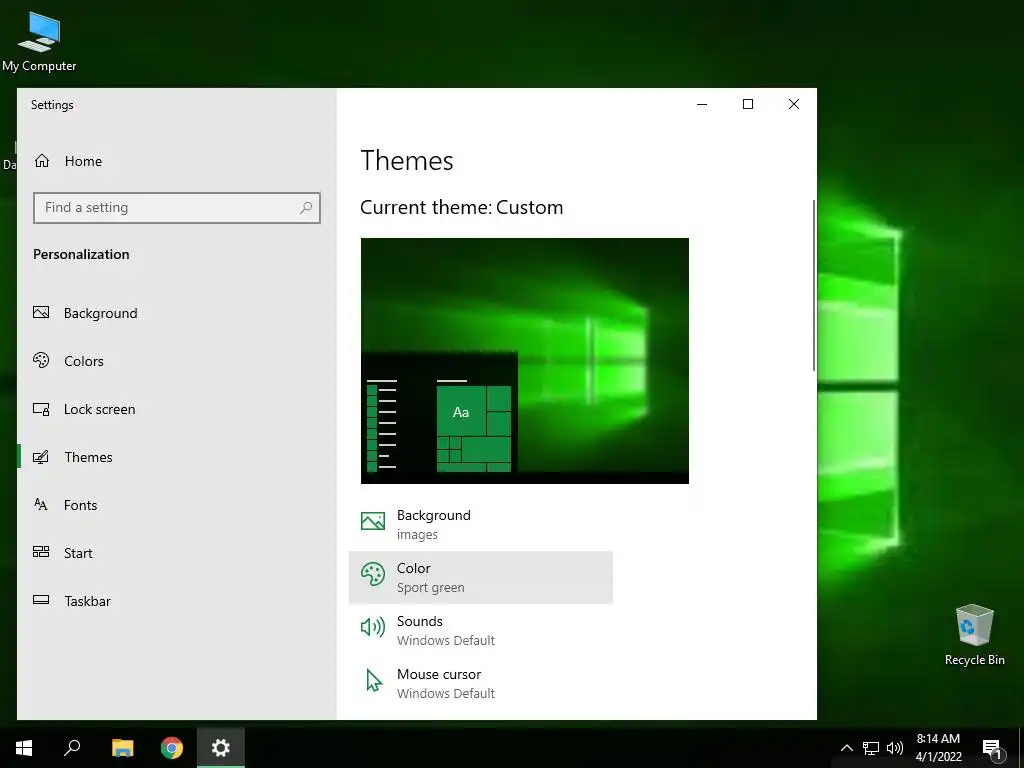The height and width of the screenshot is (768, 1024).
Task: Select the My Computer desktop icon
Action: pyautogui.click(x=39, y=40)
